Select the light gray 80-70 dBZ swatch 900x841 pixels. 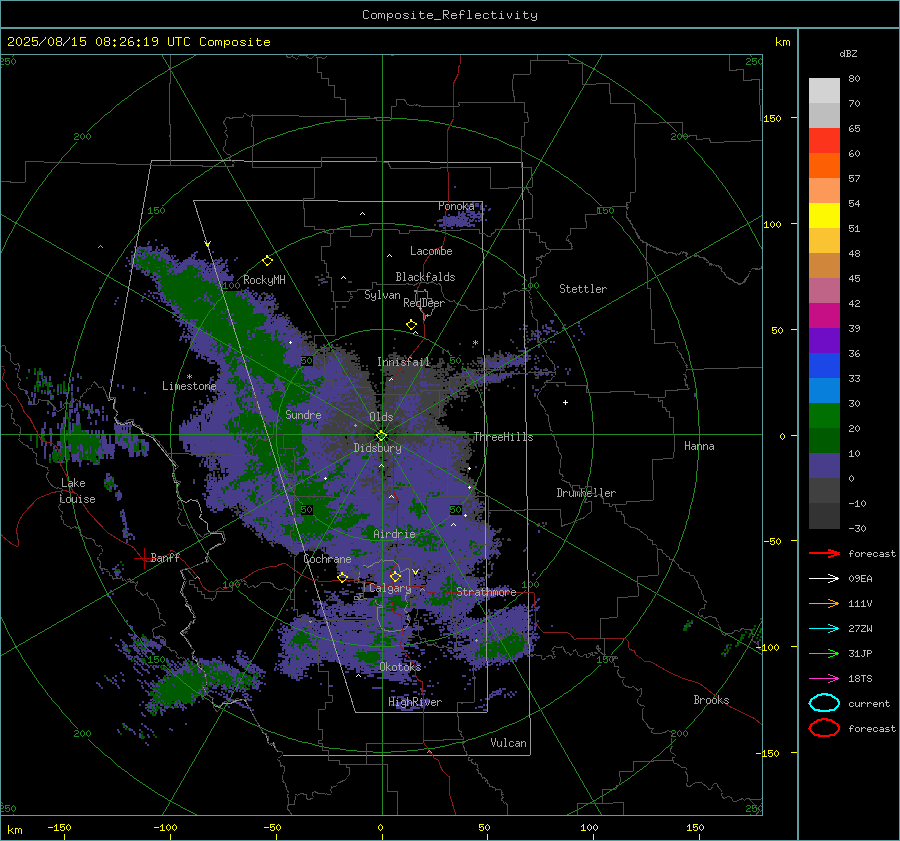(824, 91)
